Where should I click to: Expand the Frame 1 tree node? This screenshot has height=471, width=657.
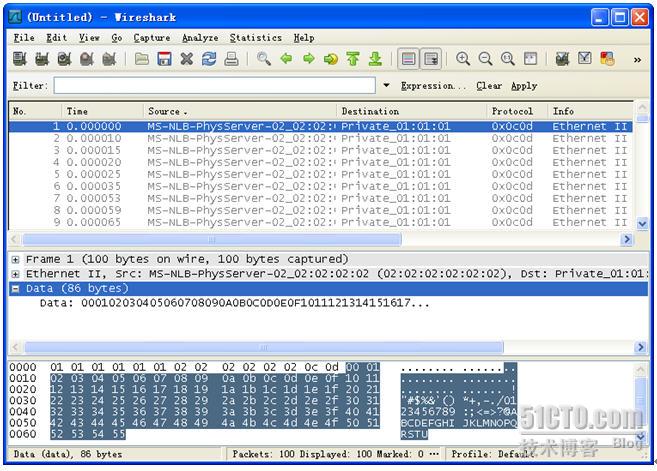tap(16, 260)
